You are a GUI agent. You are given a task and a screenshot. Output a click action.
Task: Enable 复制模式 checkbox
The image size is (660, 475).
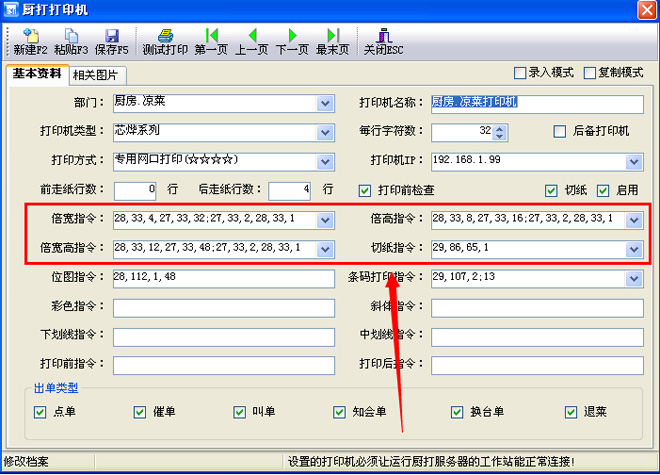[x=590, y=73]
